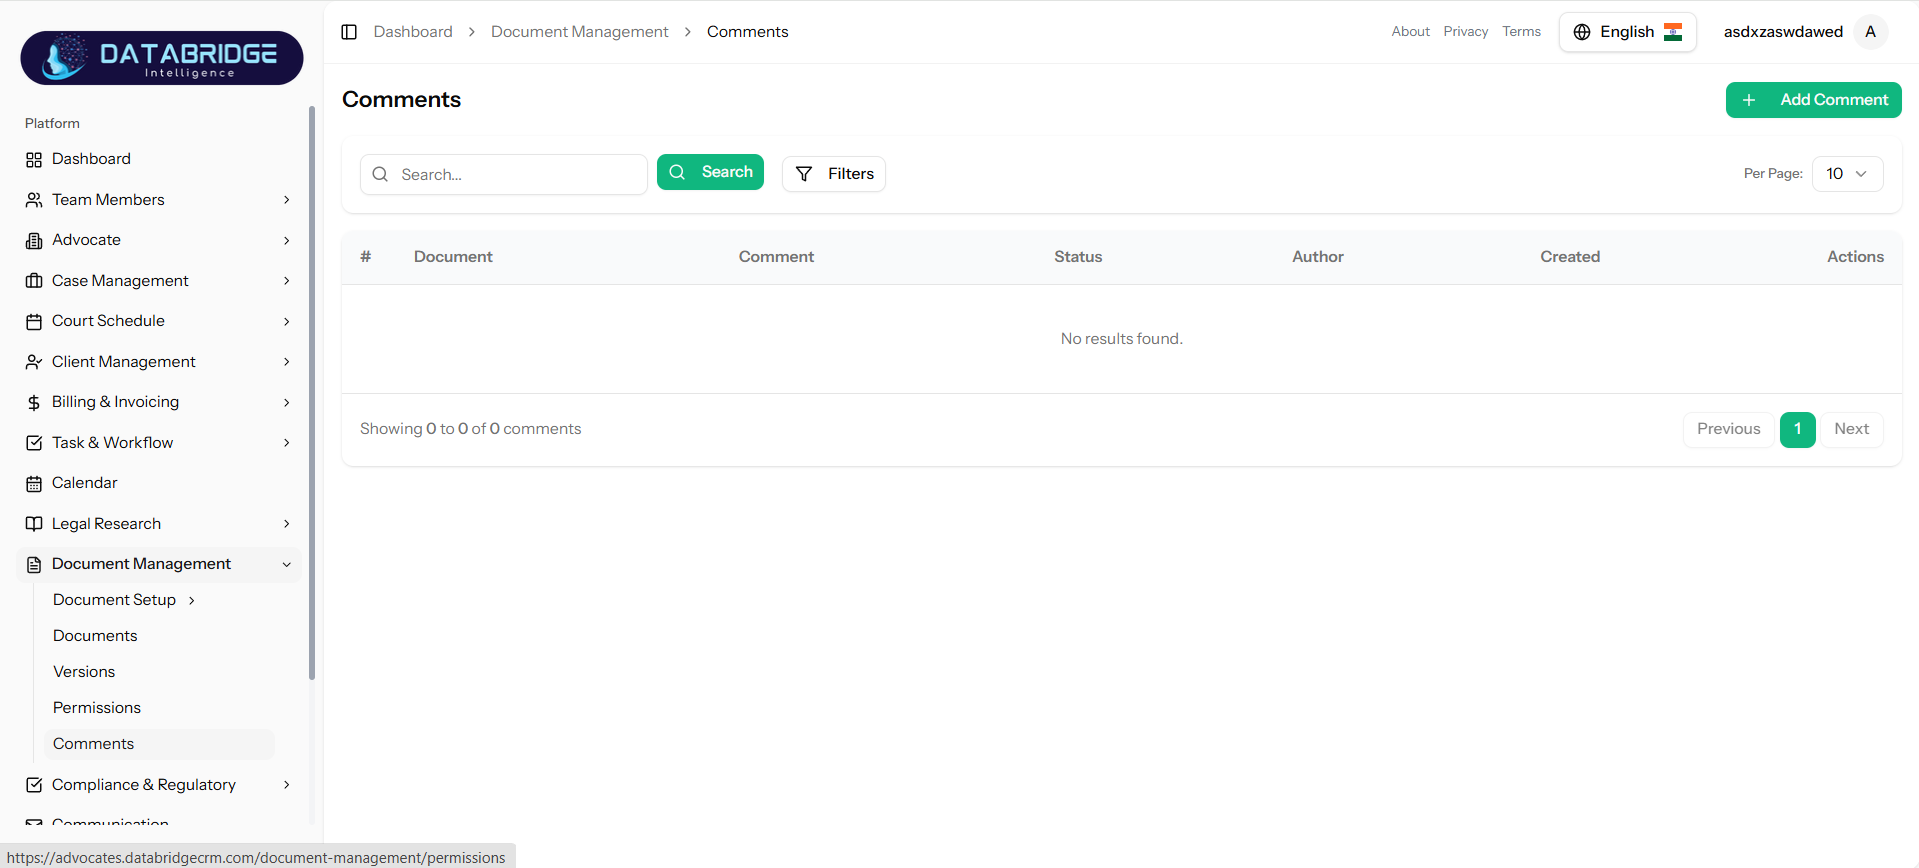Expand the Document Setup submenu arrow
This screenshot has height=868, width=1919.
[x=192, y=600]
